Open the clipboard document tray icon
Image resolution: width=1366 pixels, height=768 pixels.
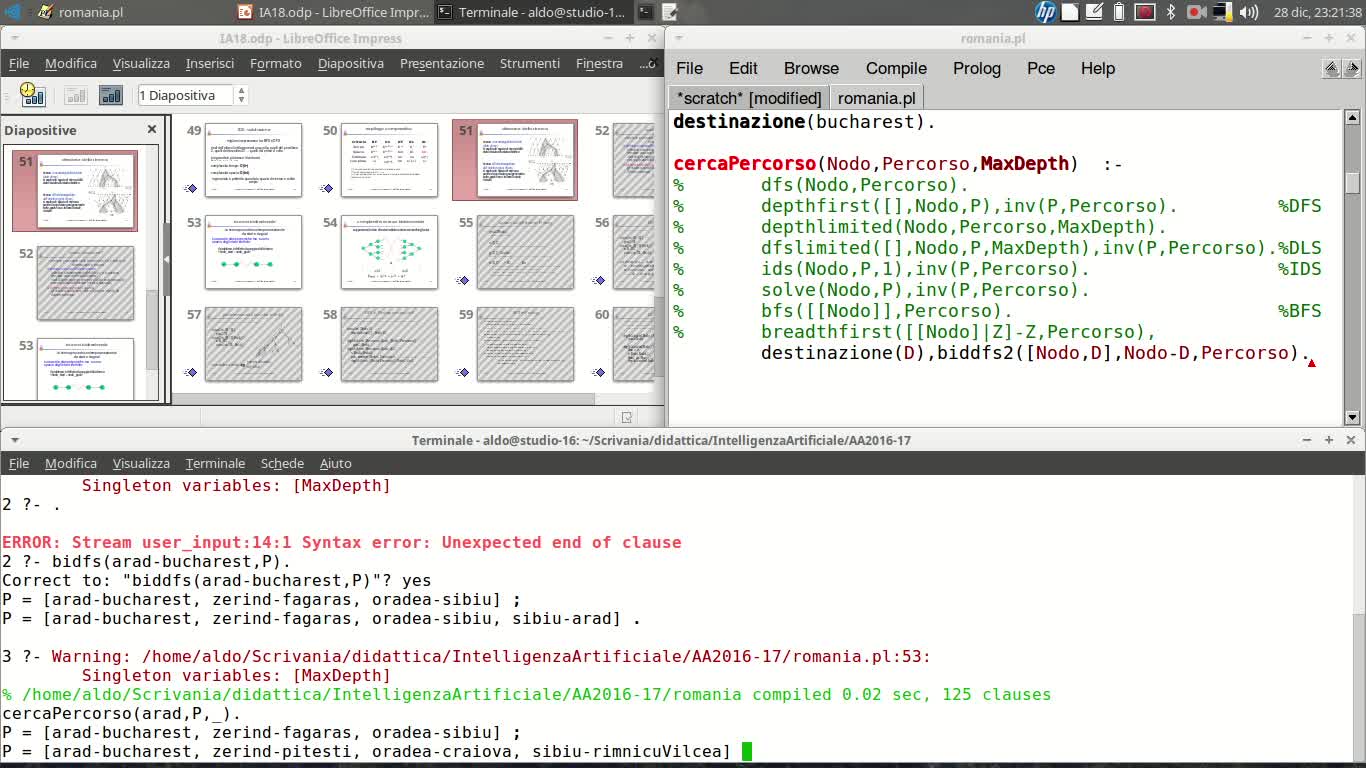pyautogui.click(x=1071, y=12)
